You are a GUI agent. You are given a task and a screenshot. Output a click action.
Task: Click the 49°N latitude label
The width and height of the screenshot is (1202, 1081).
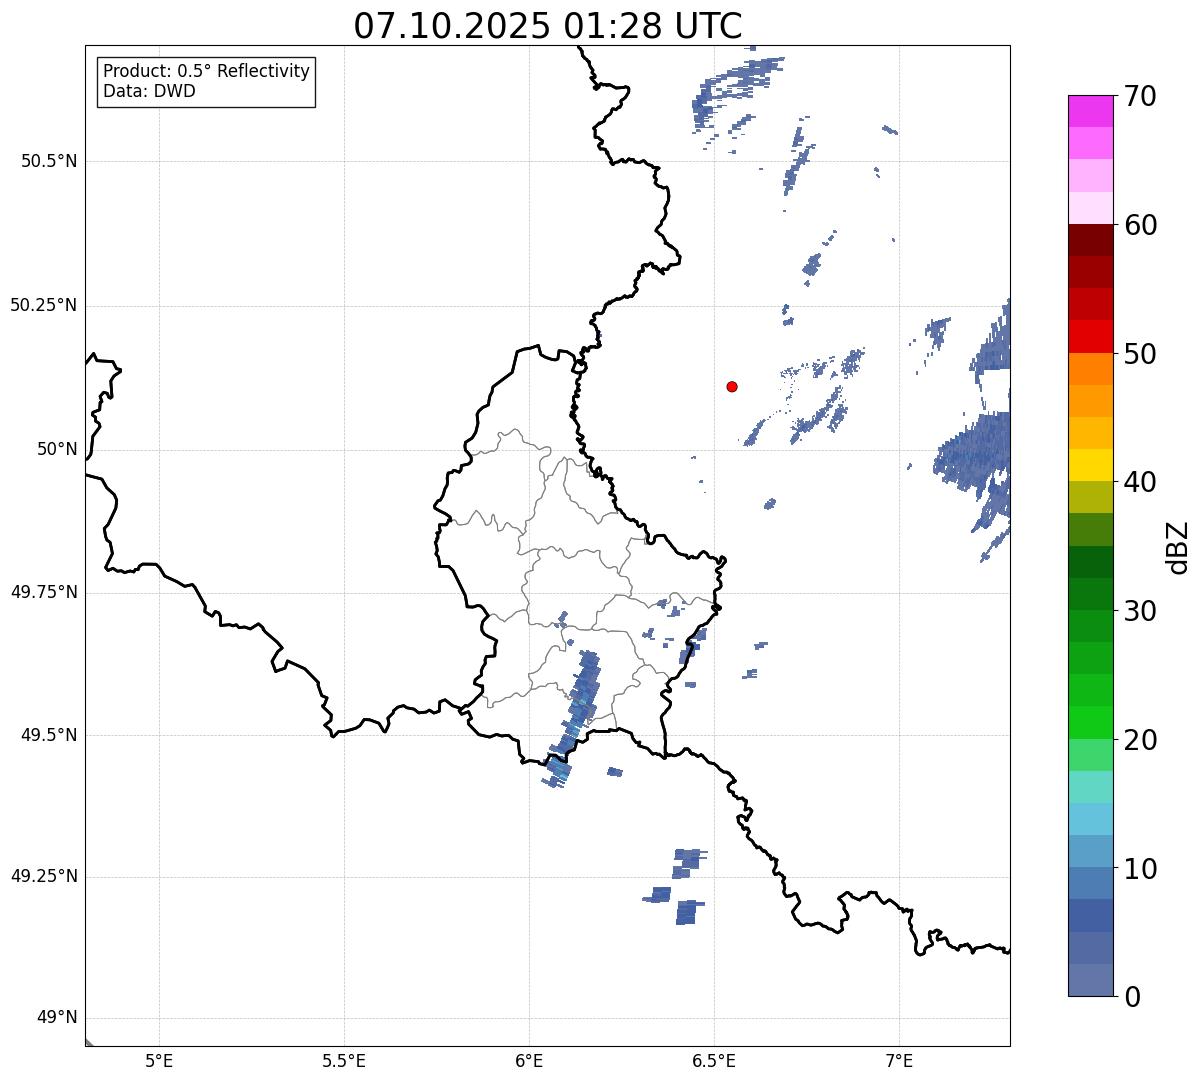click(x=57, y=1018)
